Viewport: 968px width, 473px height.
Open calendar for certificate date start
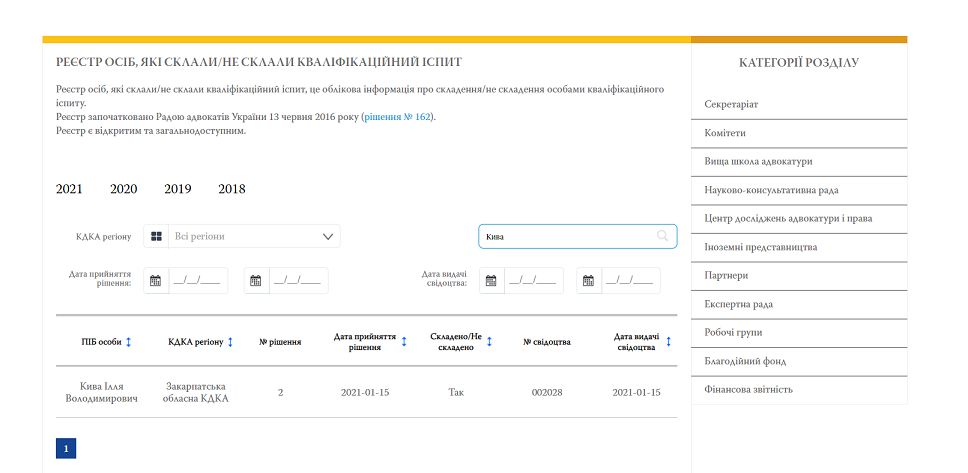(x=491, y=281)
